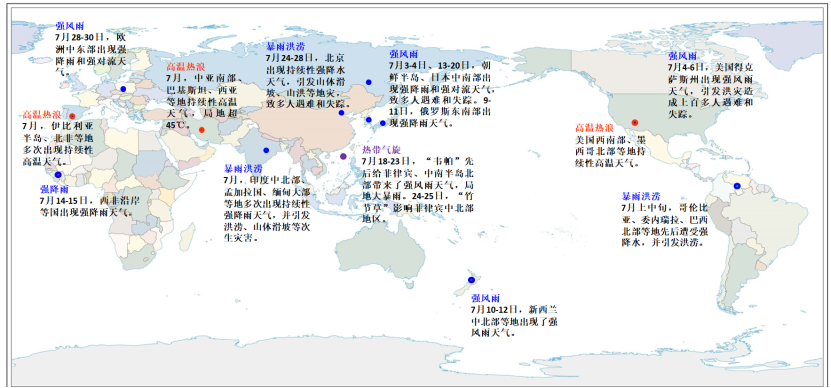Click the blue rainfall marker on West Africa coast
The width and height of the screenshot is (831, 388).
point(58,174)
